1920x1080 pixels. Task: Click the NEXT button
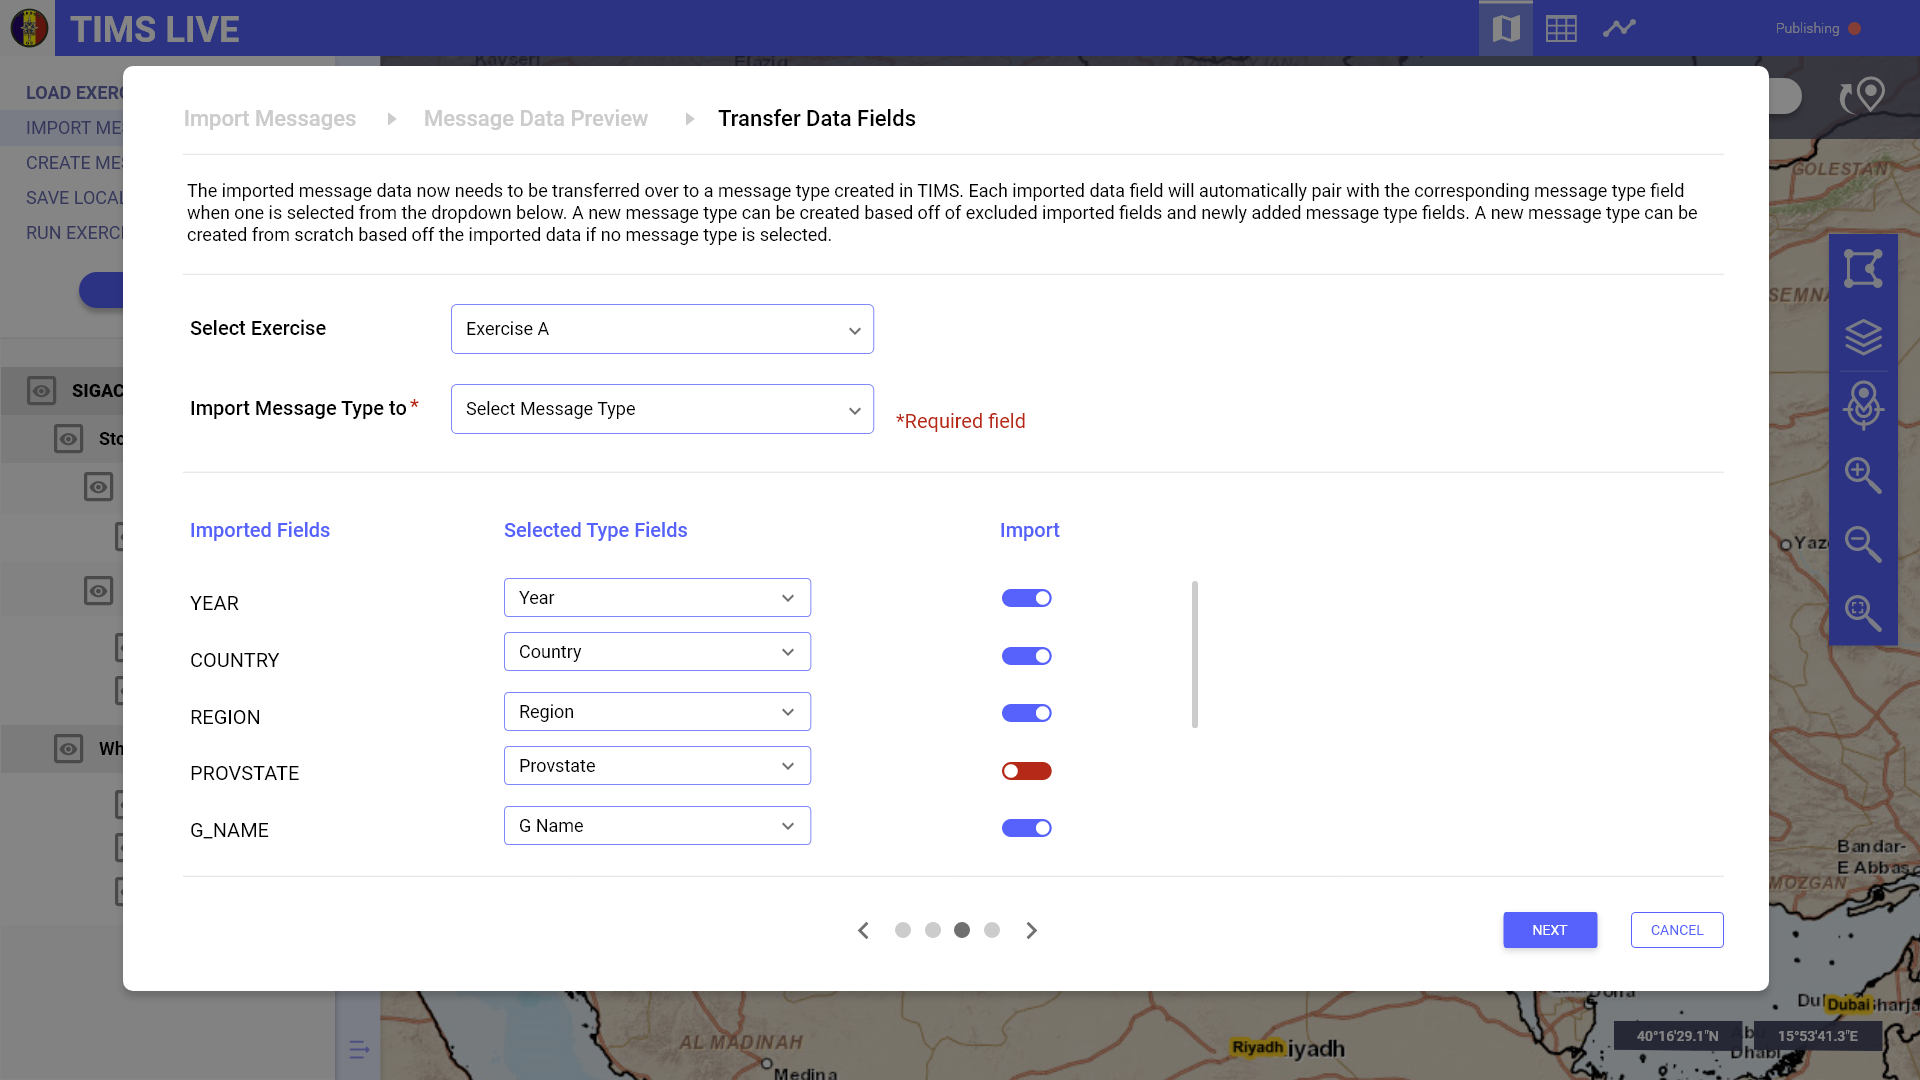pyautogui.click(x=1549, y=930)
